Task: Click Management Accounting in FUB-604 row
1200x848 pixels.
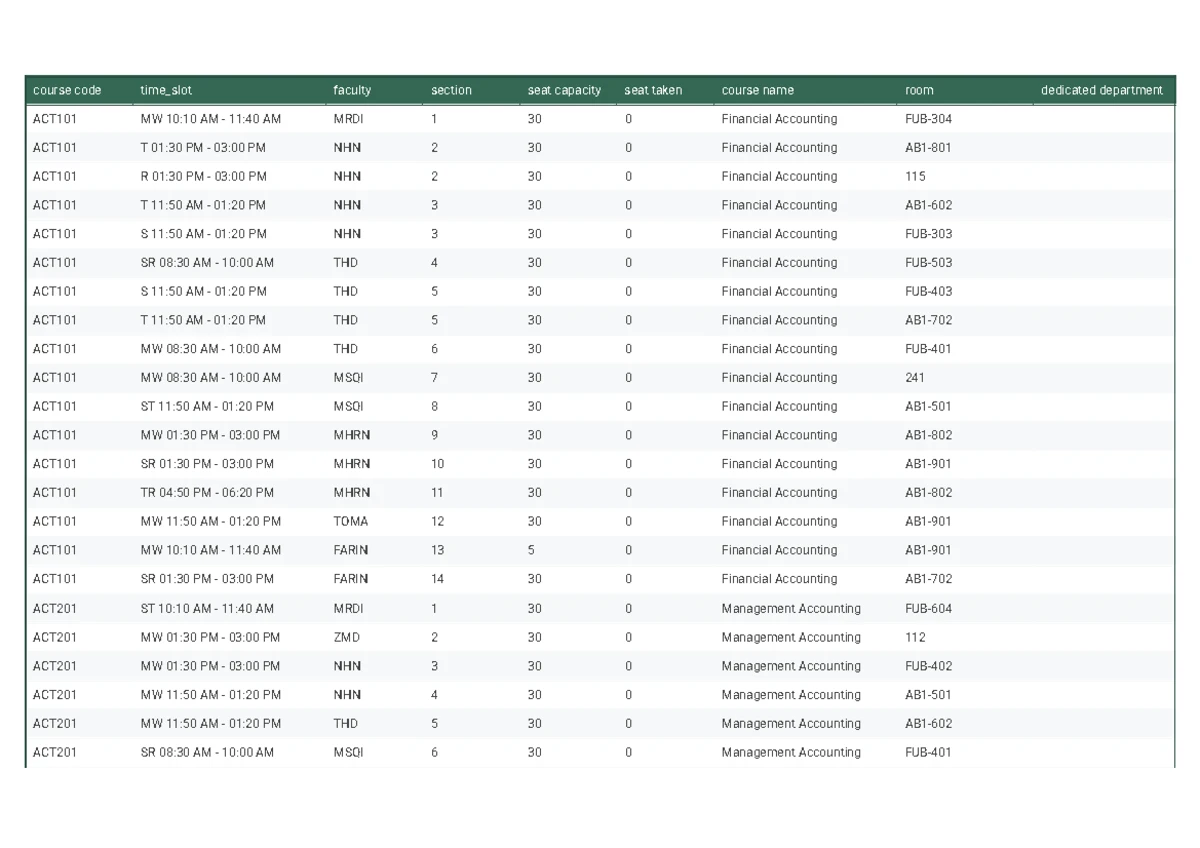Action: click(791, 609)
